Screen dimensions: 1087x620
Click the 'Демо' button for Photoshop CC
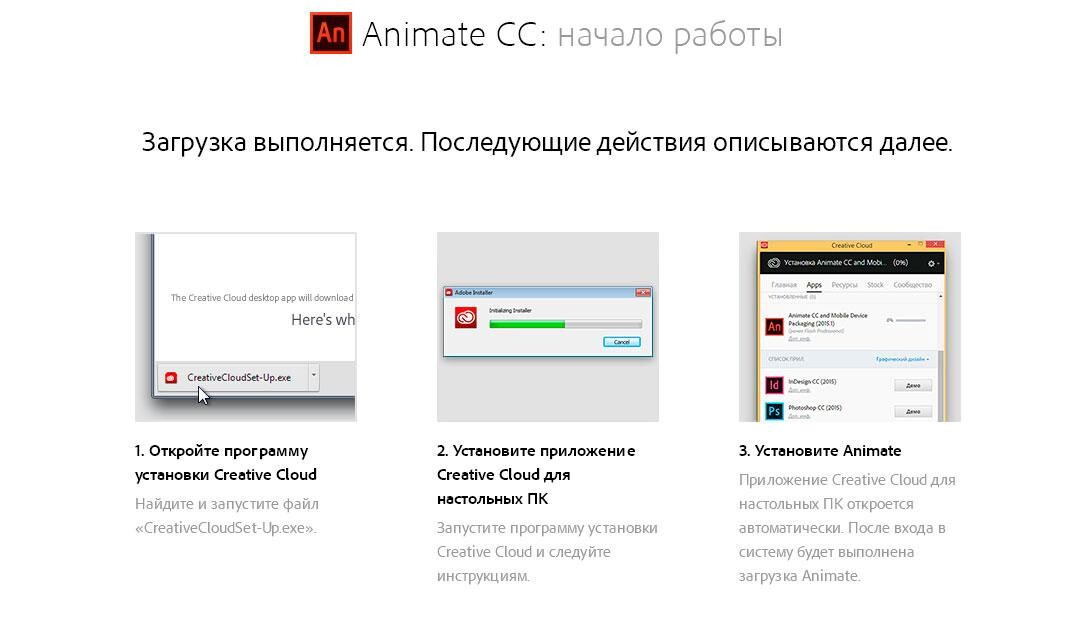coord(912,412)
